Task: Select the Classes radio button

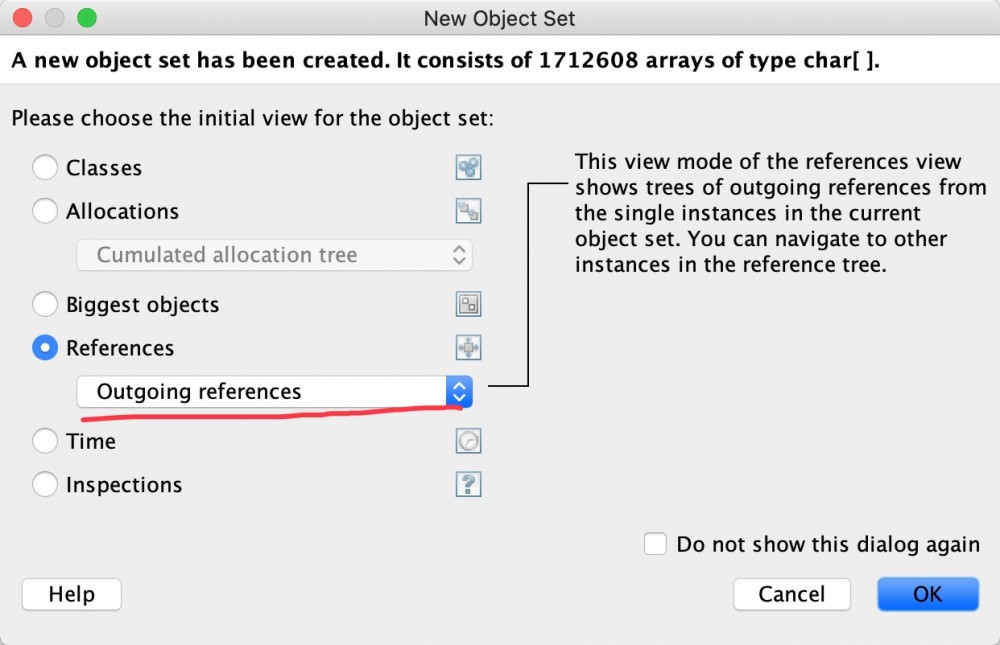Action: (x=45, y=168)
